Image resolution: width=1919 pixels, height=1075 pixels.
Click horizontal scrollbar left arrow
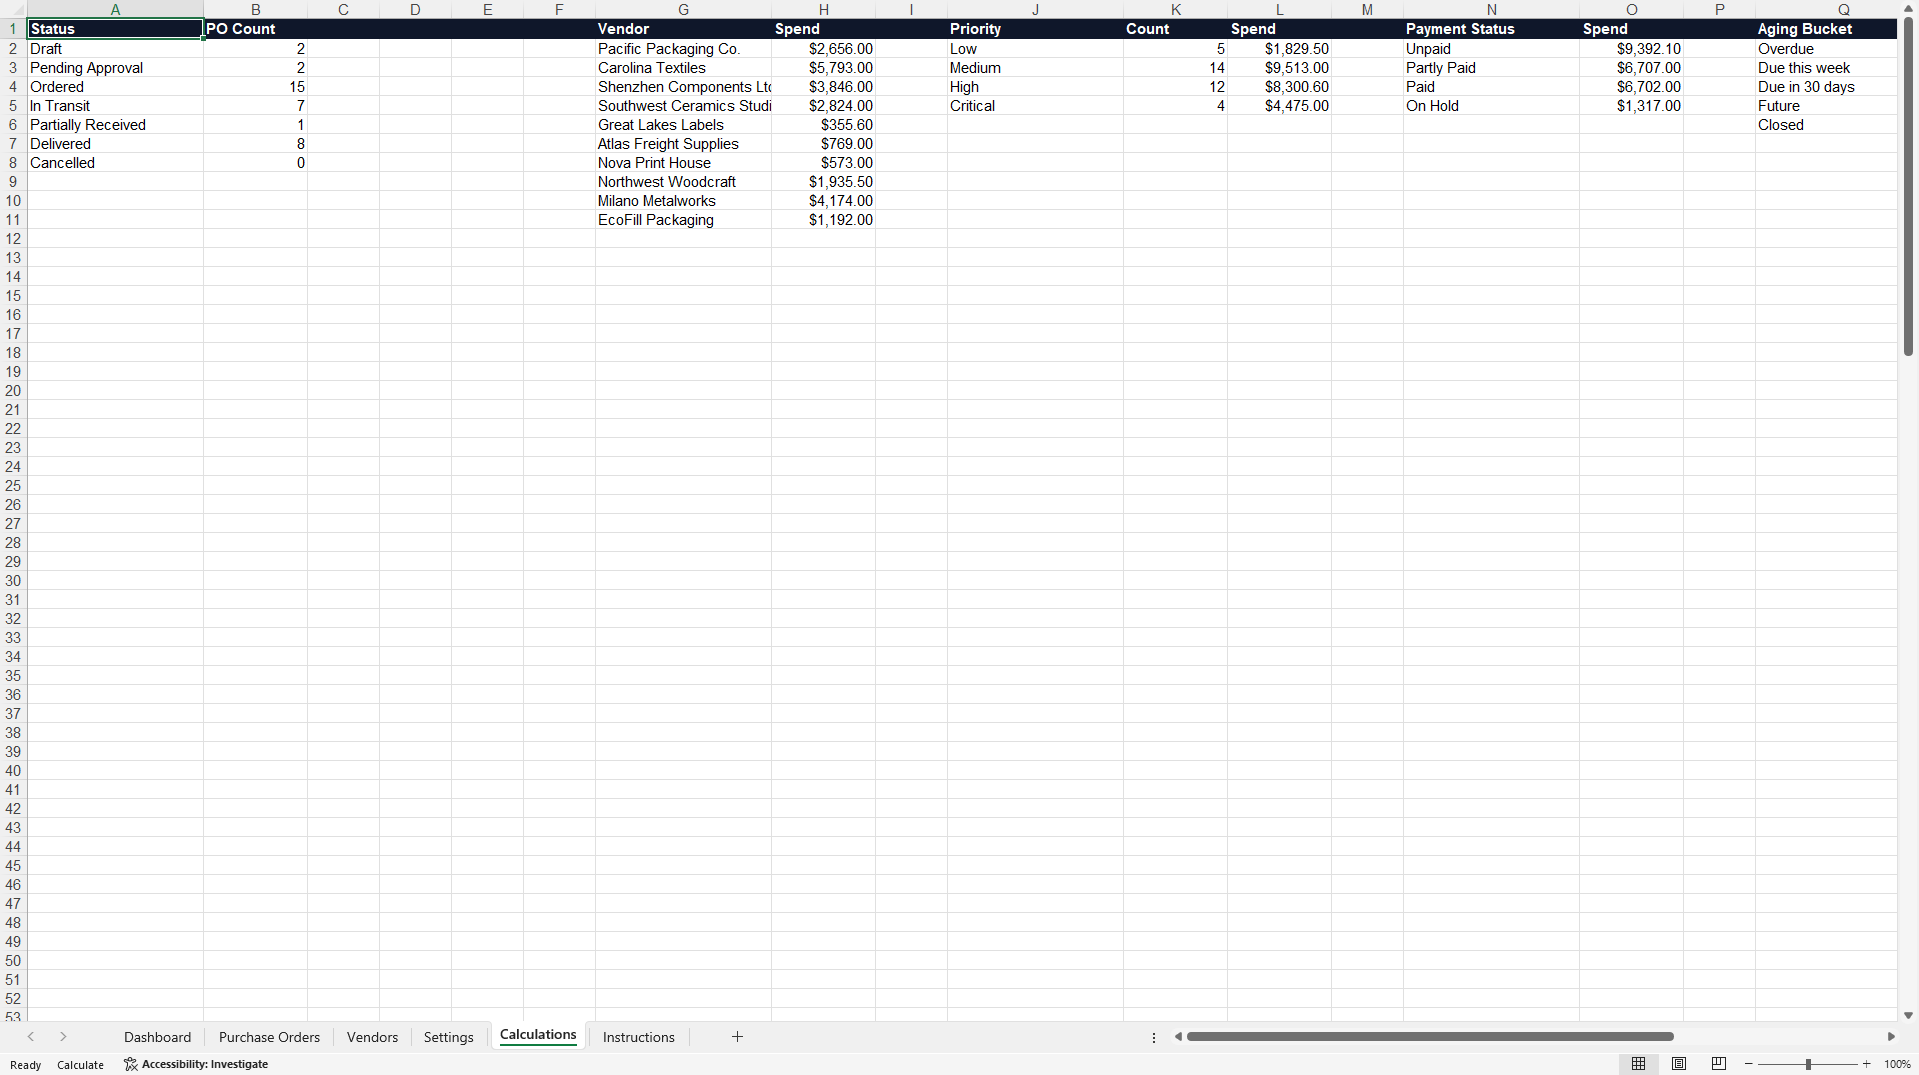(1178, 1037)
